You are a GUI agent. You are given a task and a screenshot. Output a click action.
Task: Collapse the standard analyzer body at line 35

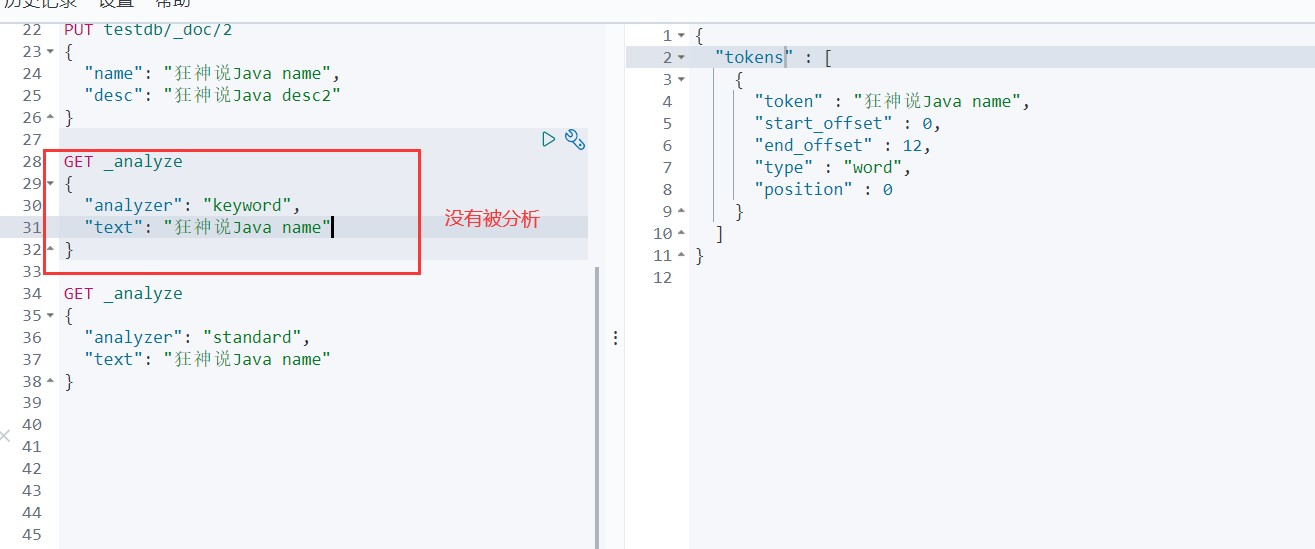51,315
